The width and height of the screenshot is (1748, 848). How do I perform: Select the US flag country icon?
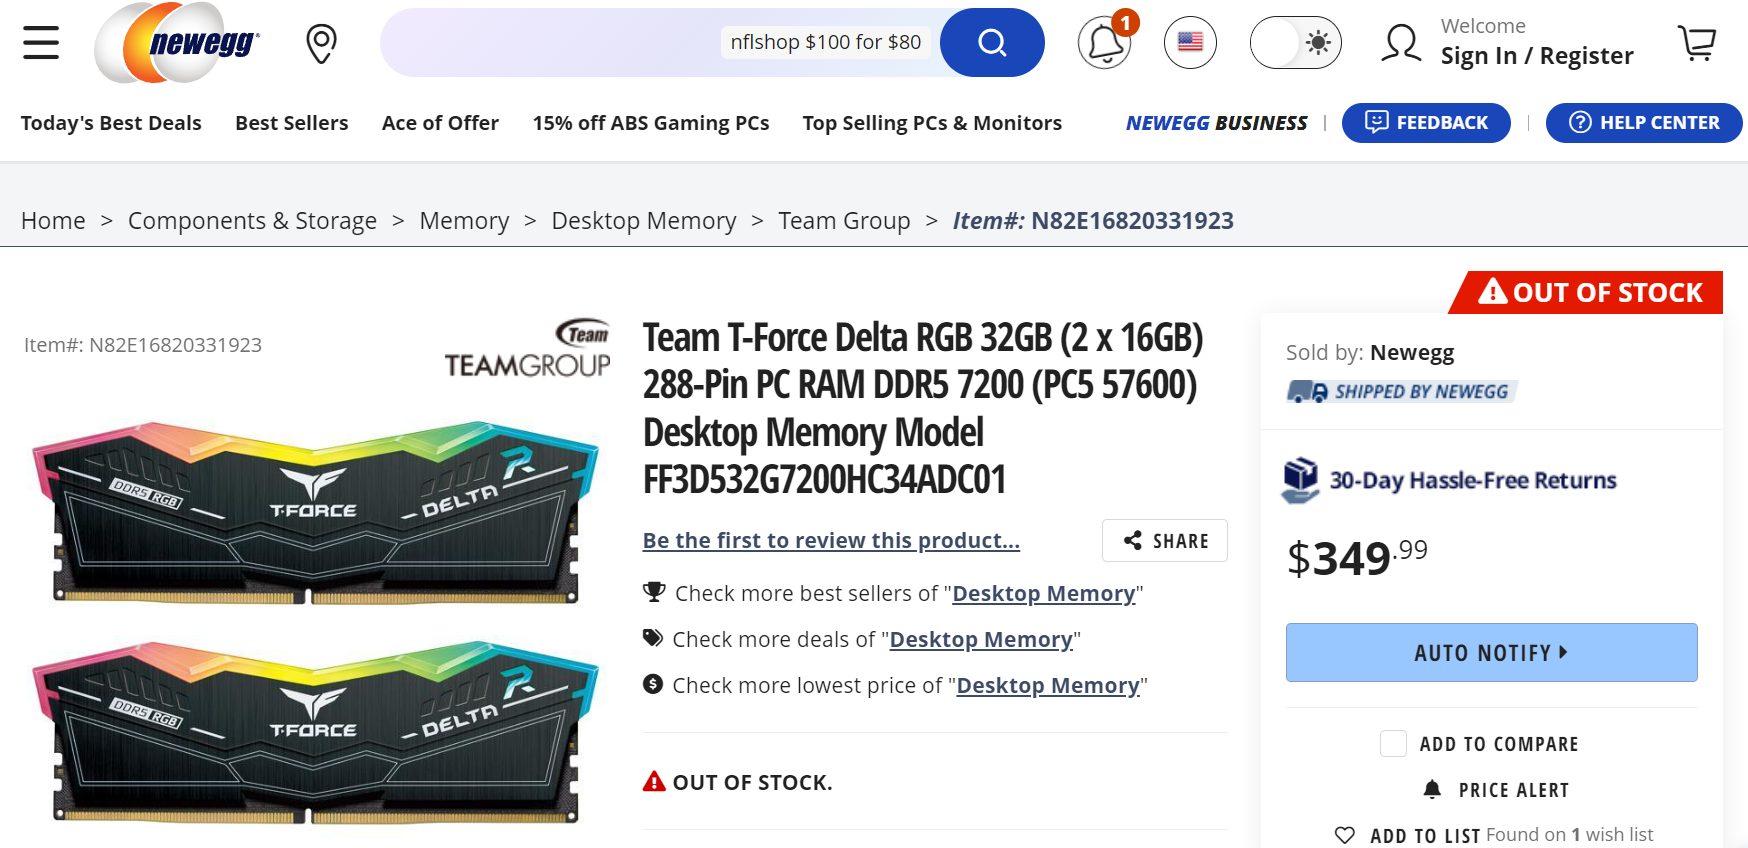click(x=1190, y=43)
